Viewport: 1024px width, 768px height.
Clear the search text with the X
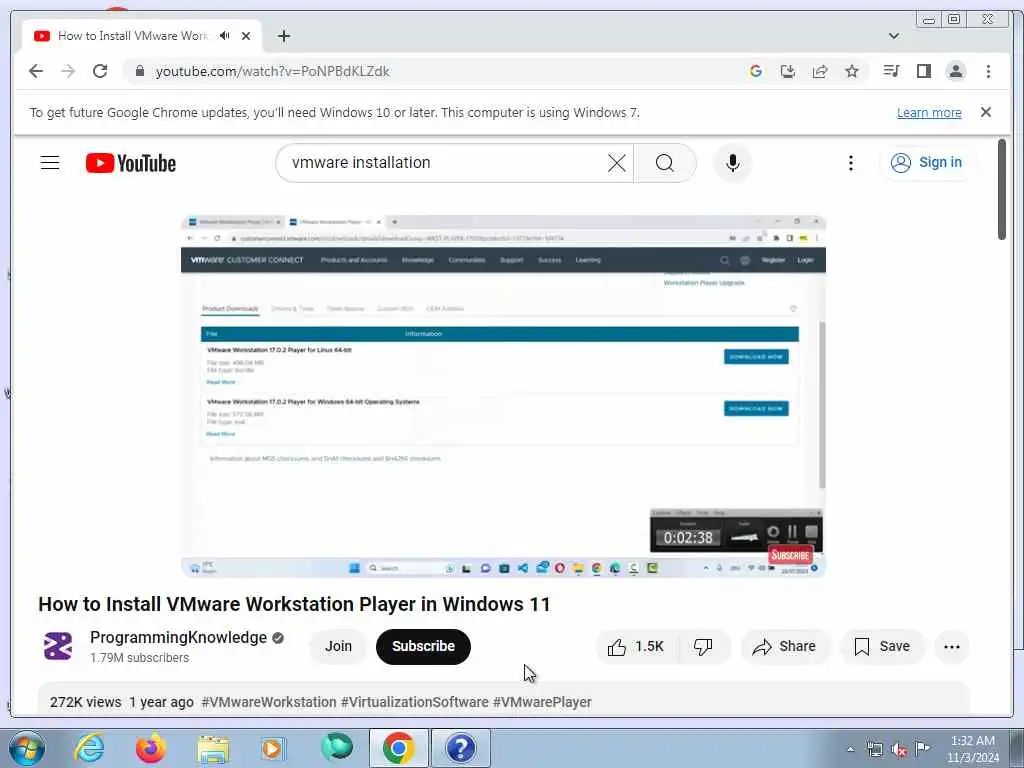point(616,163)
